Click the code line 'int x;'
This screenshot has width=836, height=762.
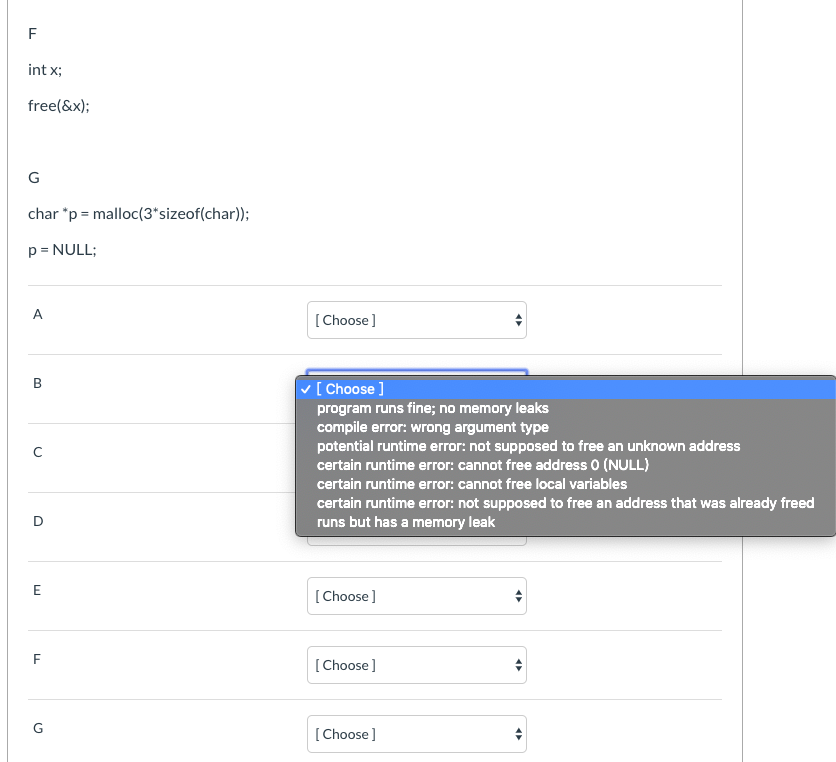(x=45, y=70)
